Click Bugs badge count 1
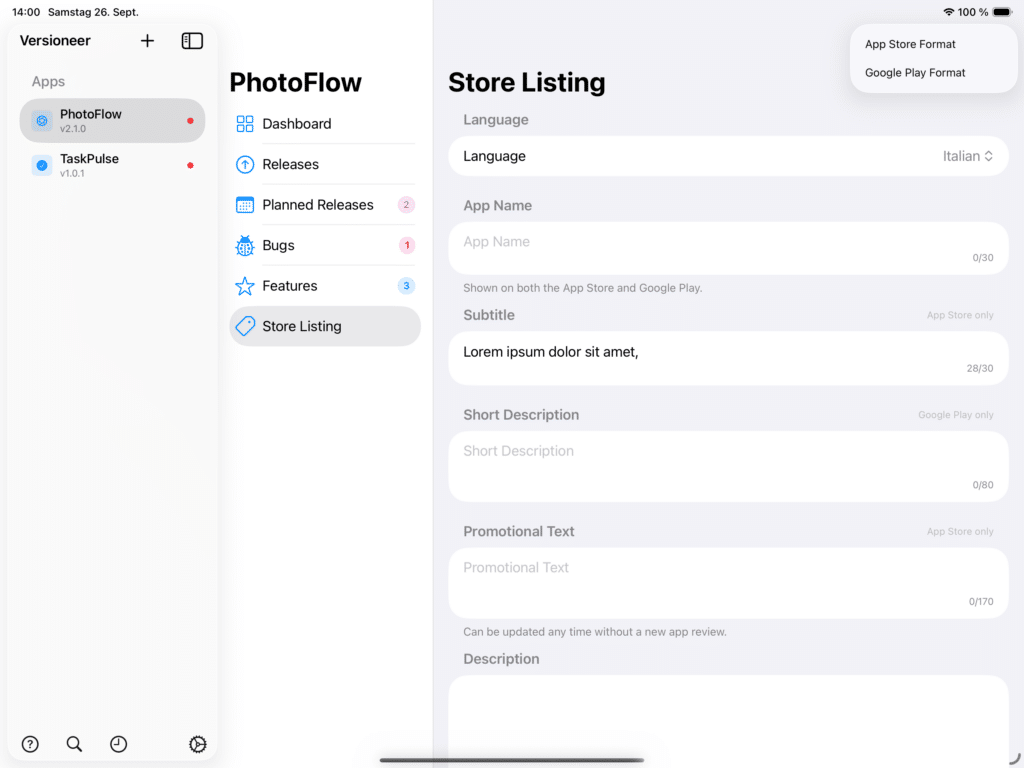 point(407,246)
